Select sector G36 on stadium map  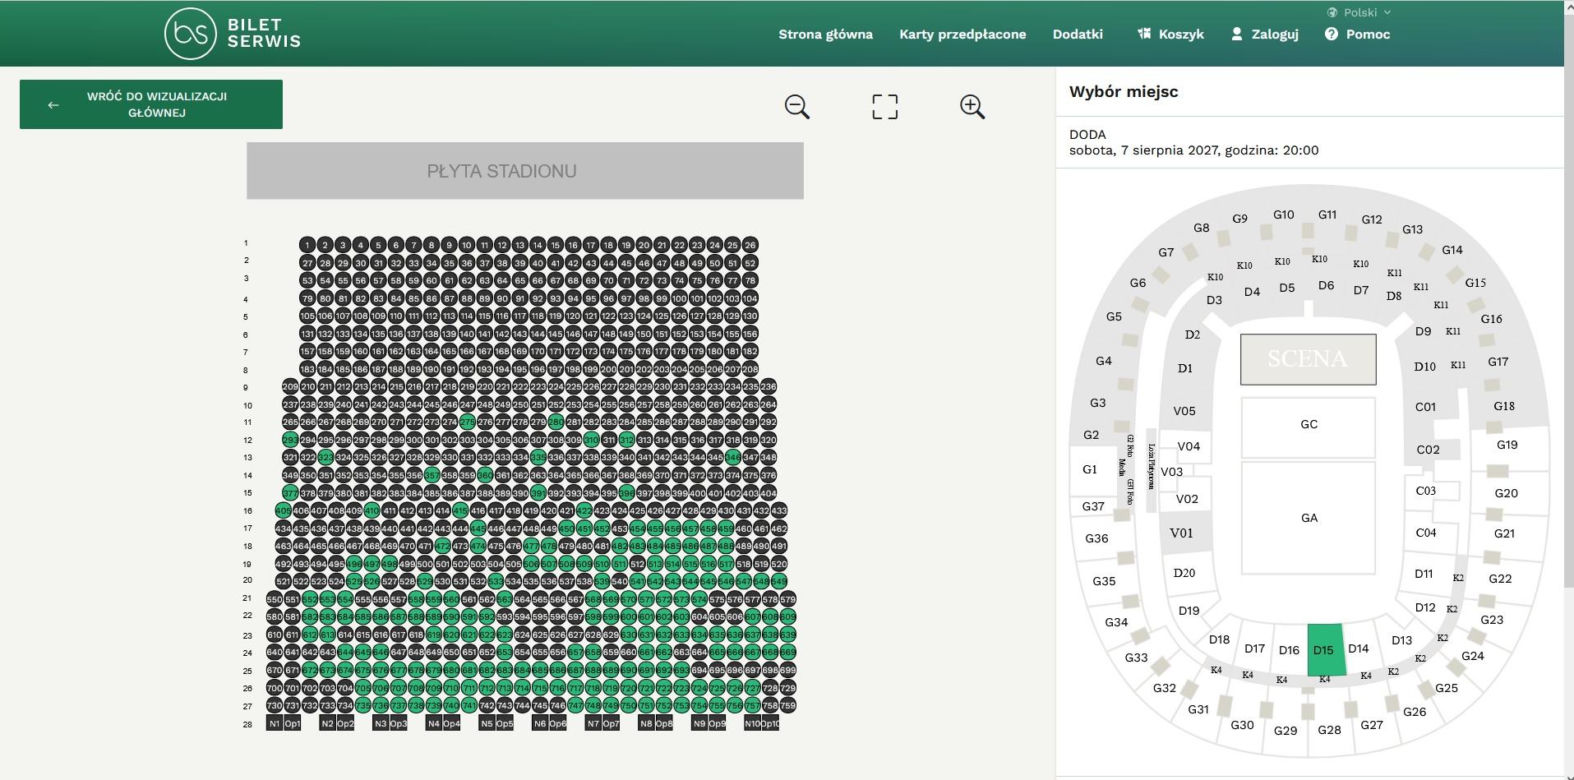point(1097,538)
